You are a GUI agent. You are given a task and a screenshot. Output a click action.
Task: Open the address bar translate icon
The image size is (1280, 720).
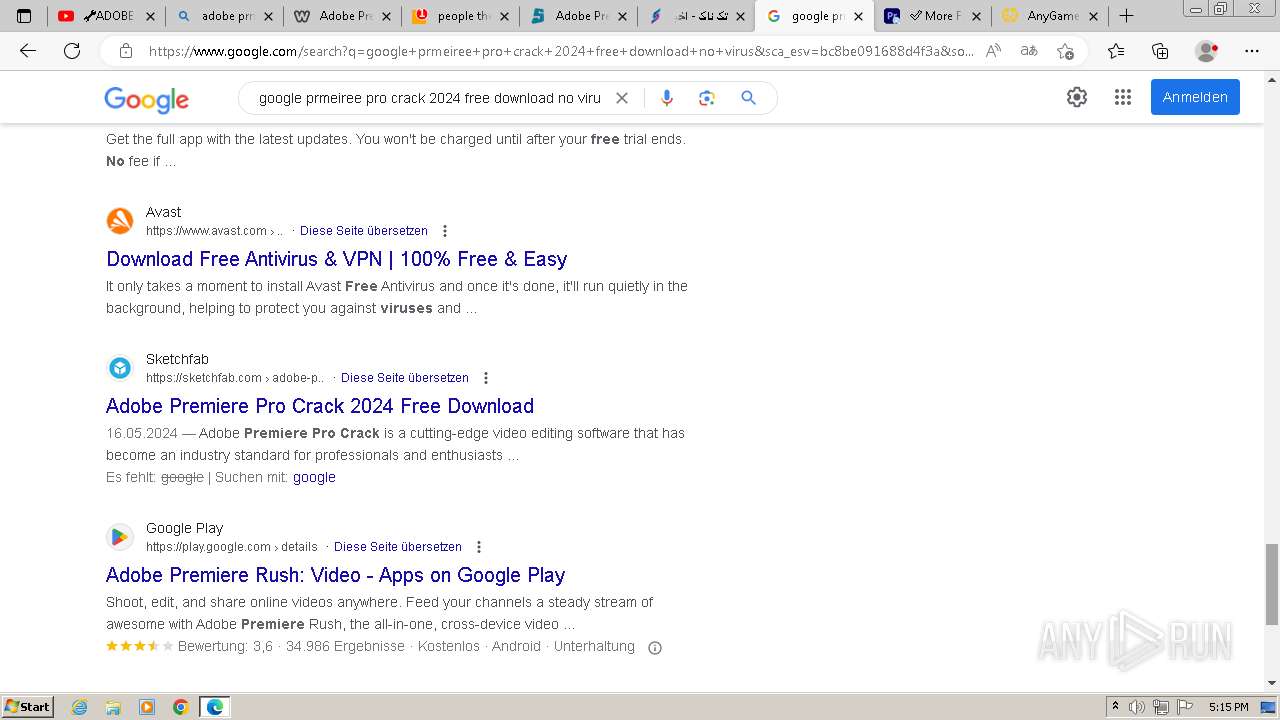(1028, 51)
